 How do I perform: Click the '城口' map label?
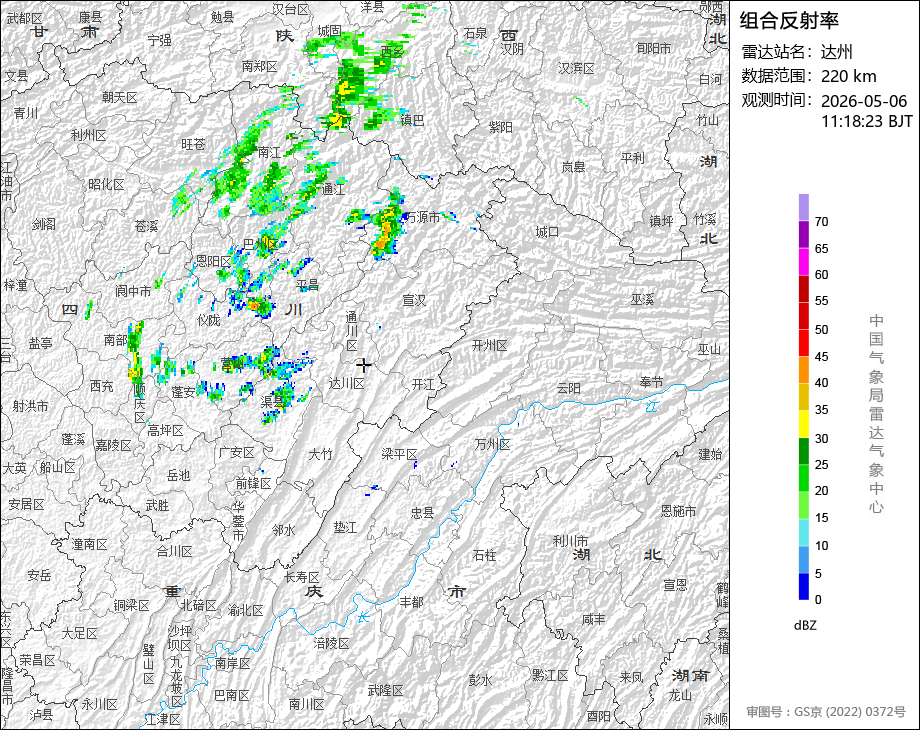click(x=547, y=232)
